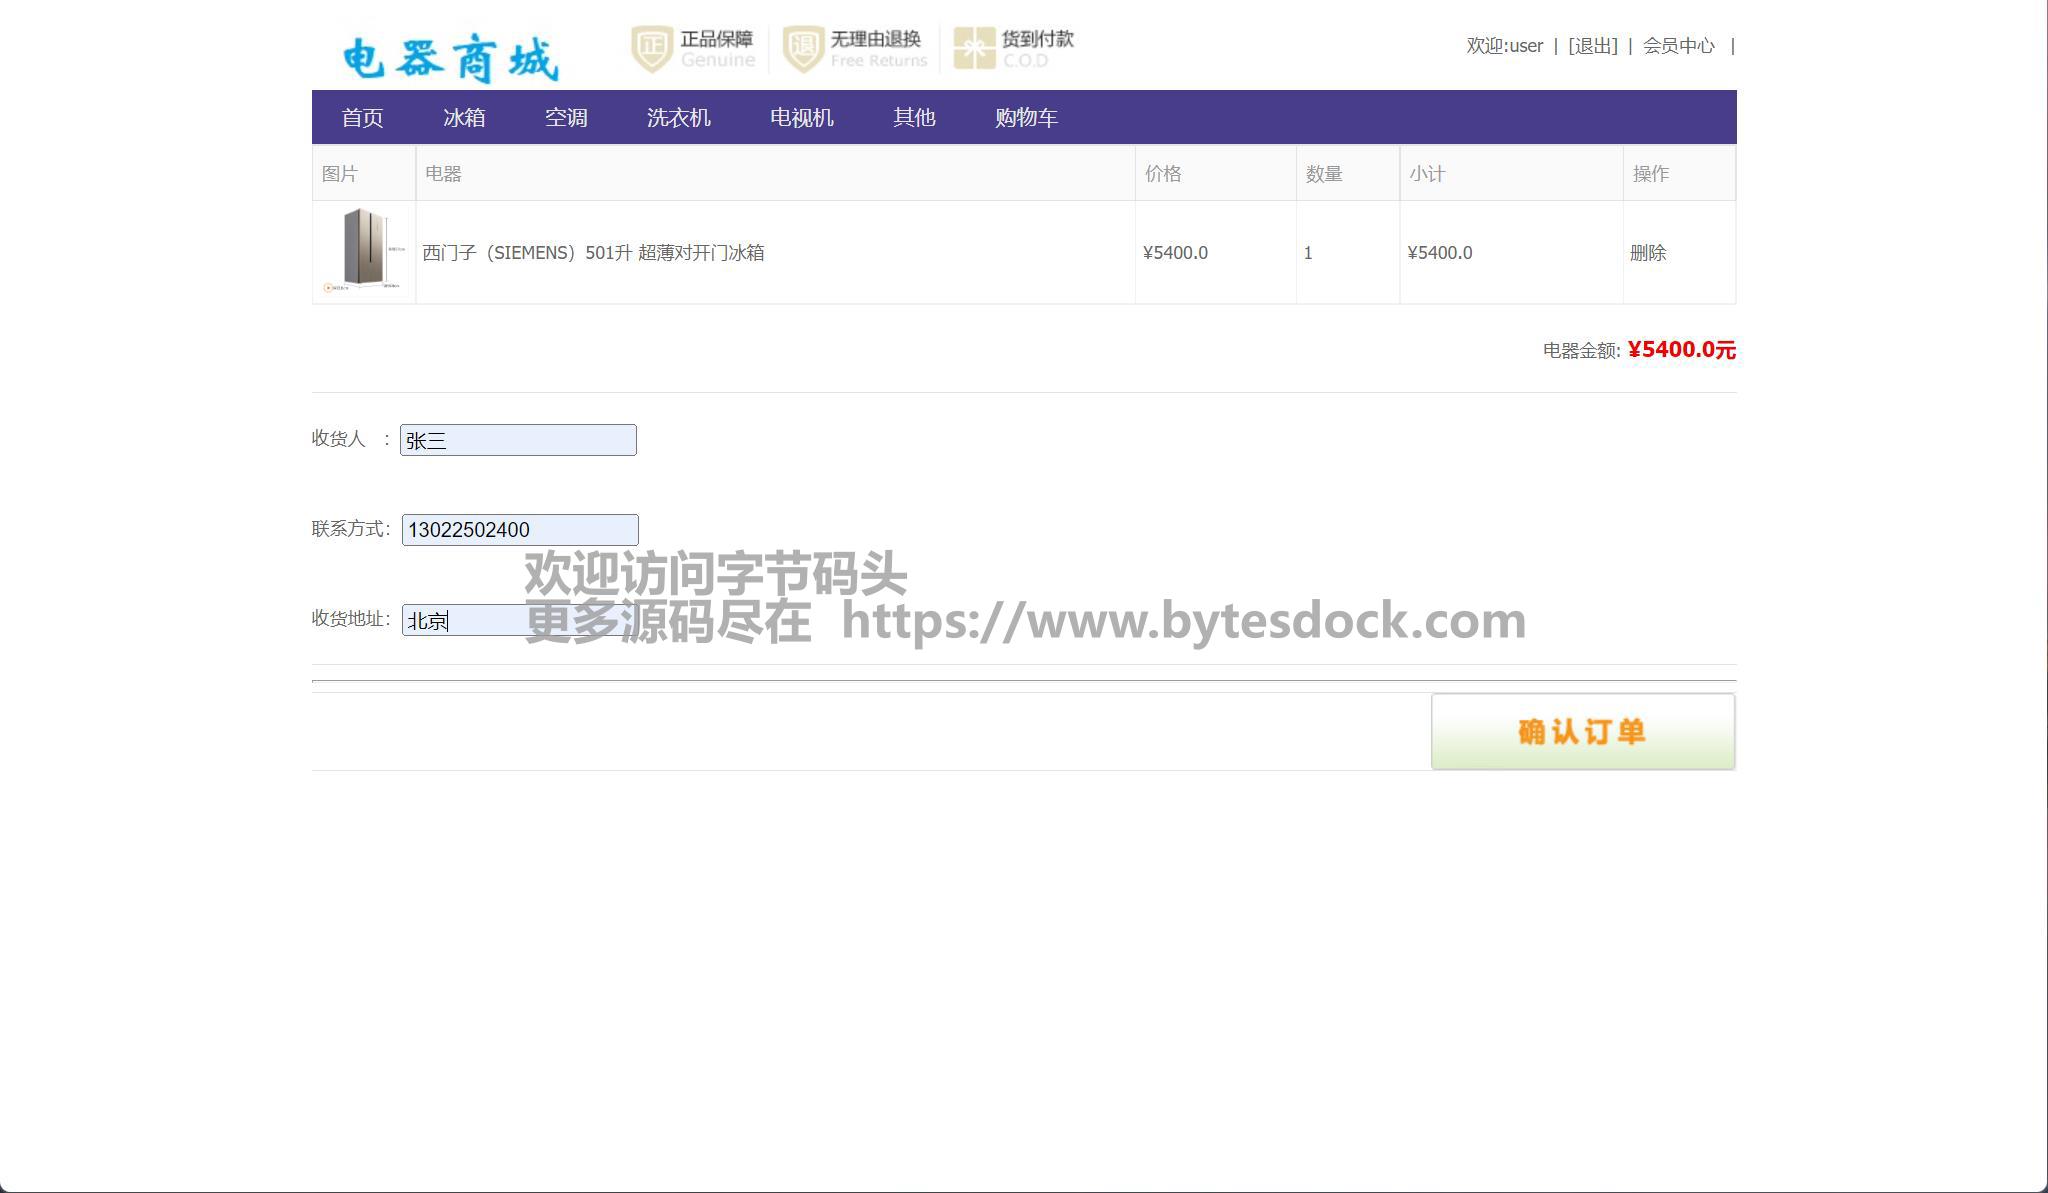Open the 其他 category
The width and height of the screenshot is (2048, 1193).
914,118
